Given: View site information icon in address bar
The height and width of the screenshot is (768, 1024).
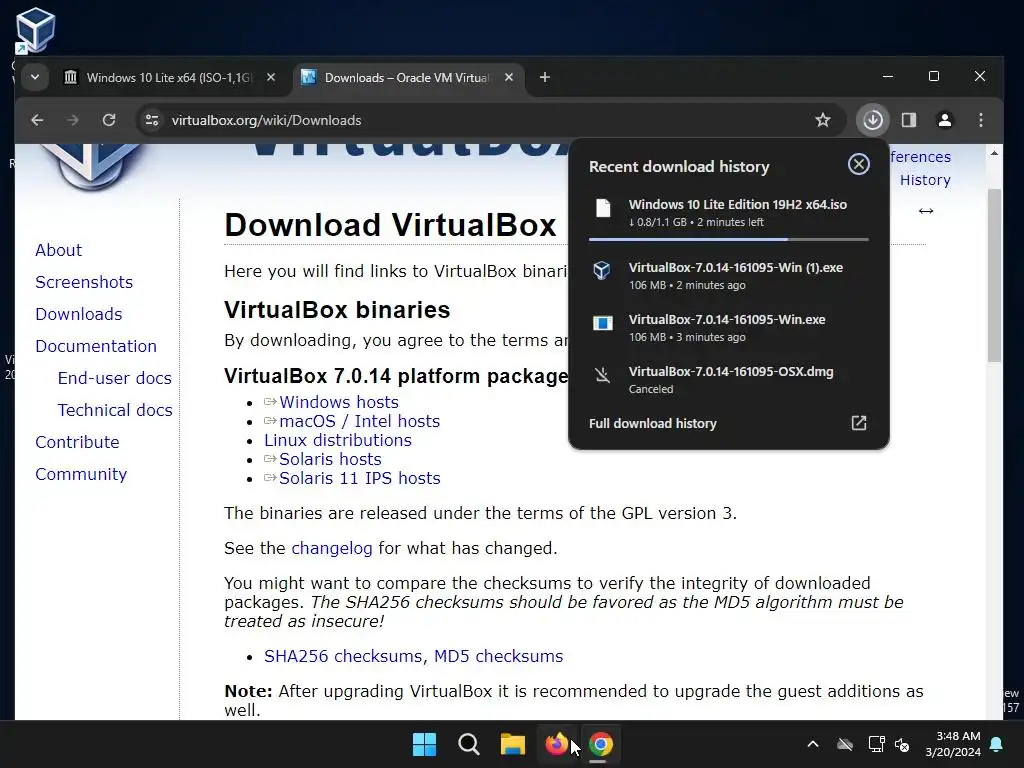Looking at the screenshot, I should tap(152, 120).
